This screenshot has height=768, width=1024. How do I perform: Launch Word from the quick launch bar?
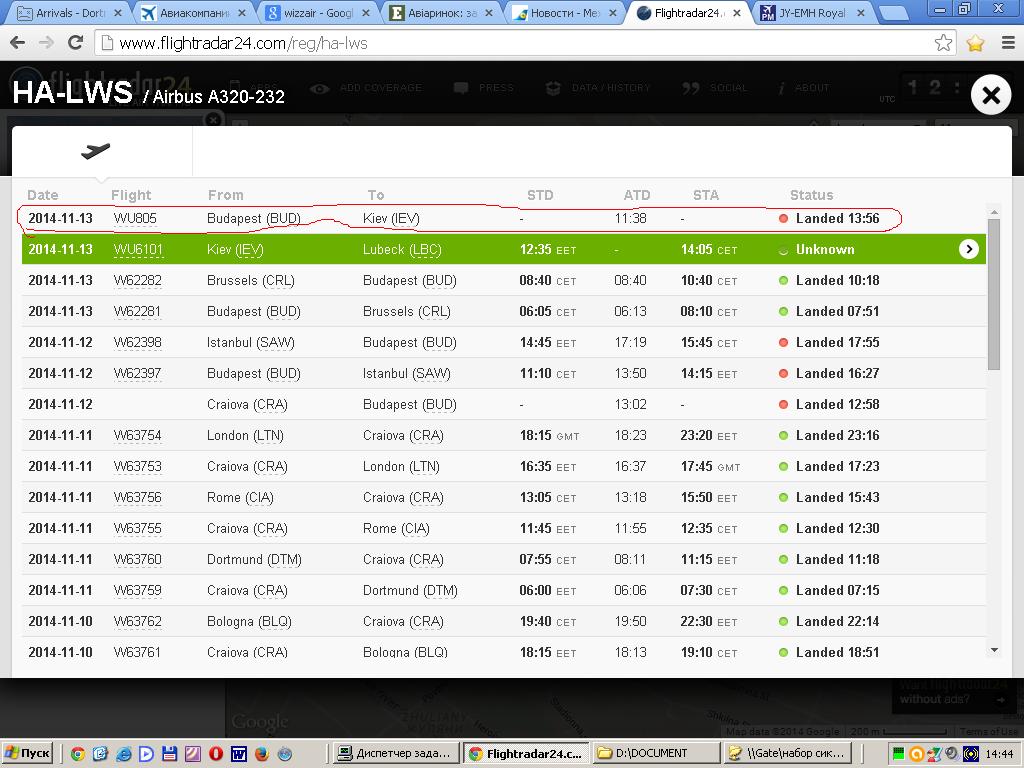pyautogui.click(x=238, y=753)
